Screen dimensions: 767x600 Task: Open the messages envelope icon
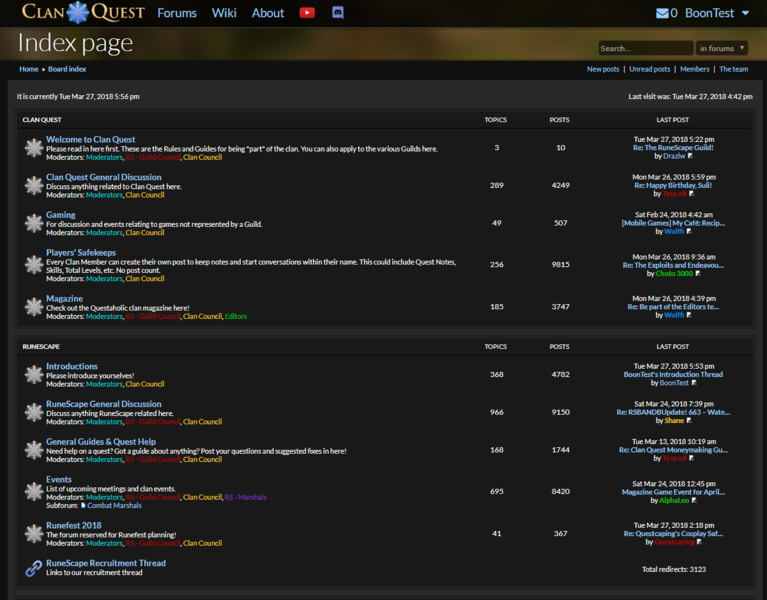pyautogui.click(x=662, y=13)
